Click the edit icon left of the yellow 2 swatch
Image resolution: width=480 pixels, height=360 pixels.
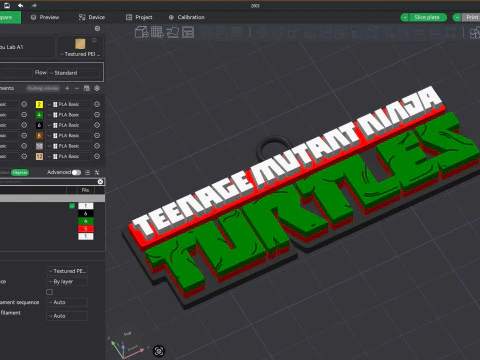pos(24,104)
